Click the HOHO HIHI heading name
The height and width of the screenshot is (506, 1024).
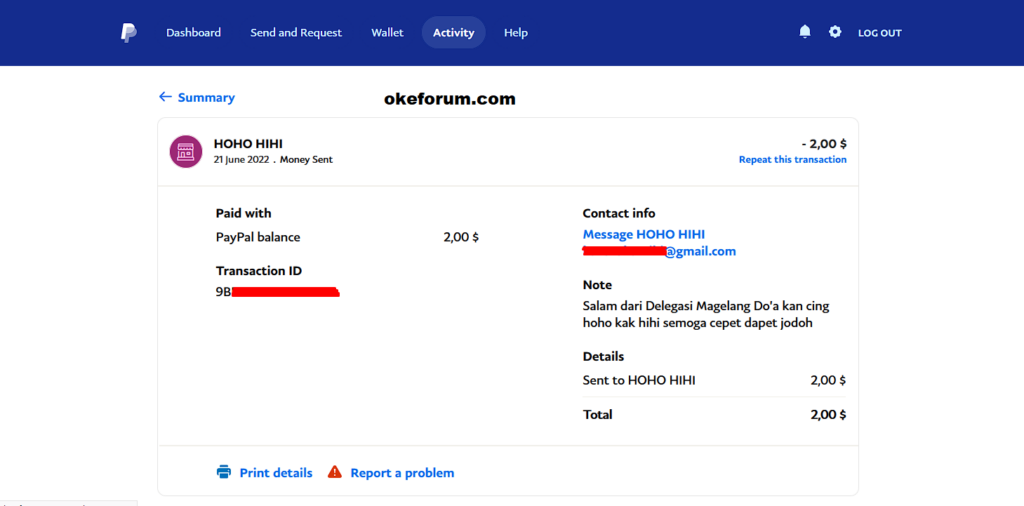pyautogui.click(x=248, y=144)
